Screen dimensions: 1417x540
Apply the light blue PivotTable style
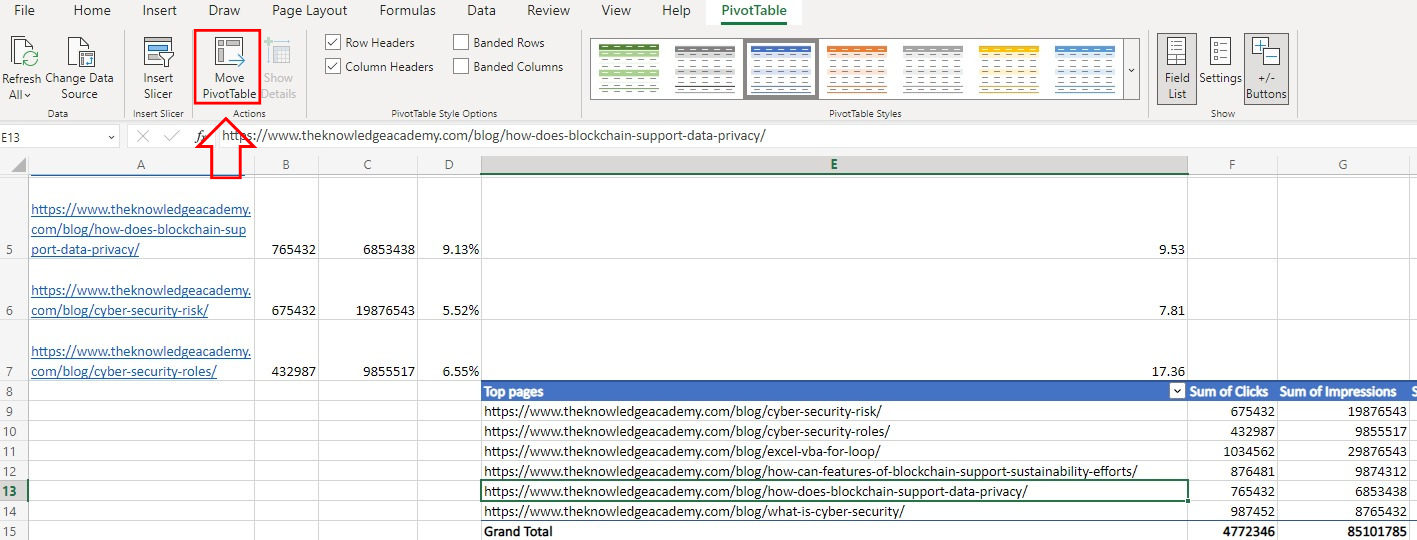[x=1085, y=70]
